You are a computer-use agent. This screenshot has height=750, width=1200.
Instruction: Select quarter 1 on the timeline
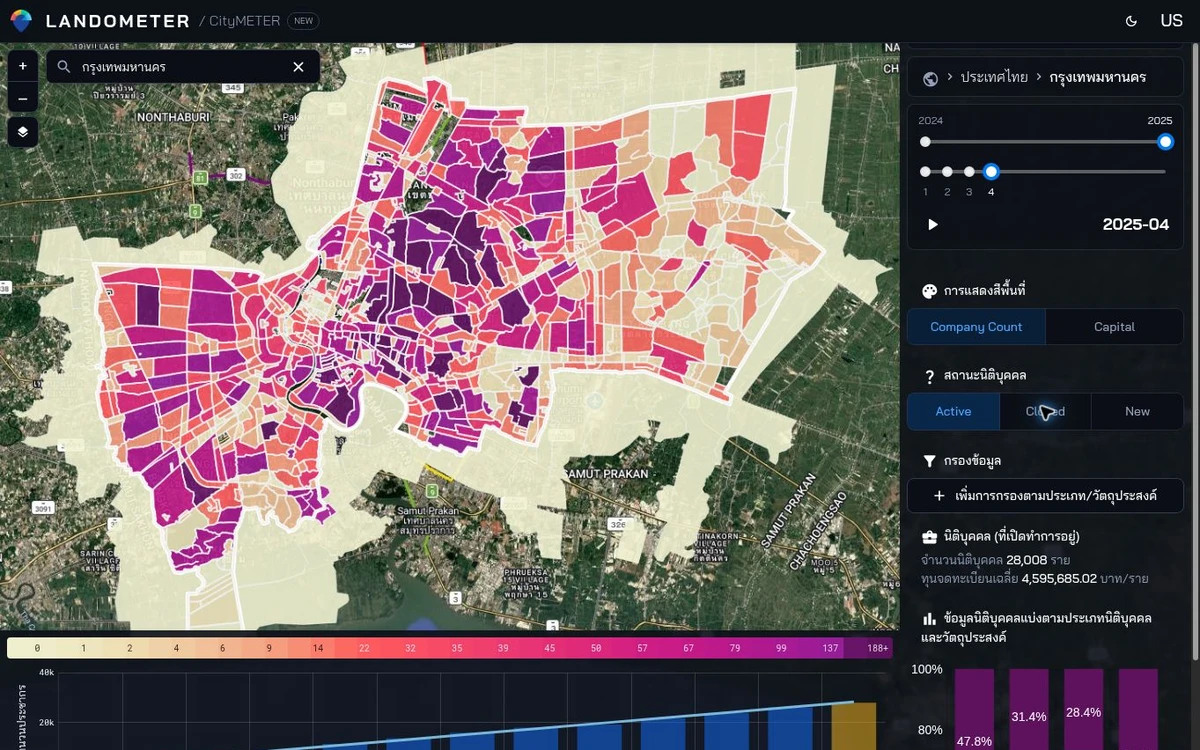click(x=925, y=172)
